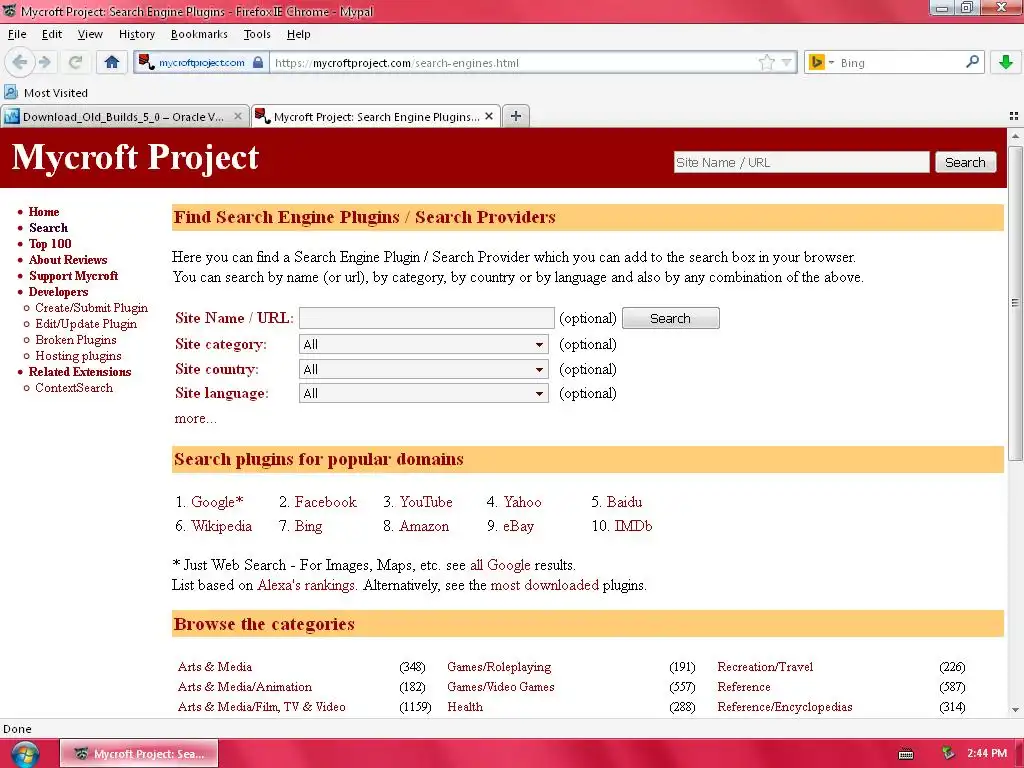Screen dimensions: 1024x768
Task: Open the URL history dropdown arrow
Action: (786, 63)
